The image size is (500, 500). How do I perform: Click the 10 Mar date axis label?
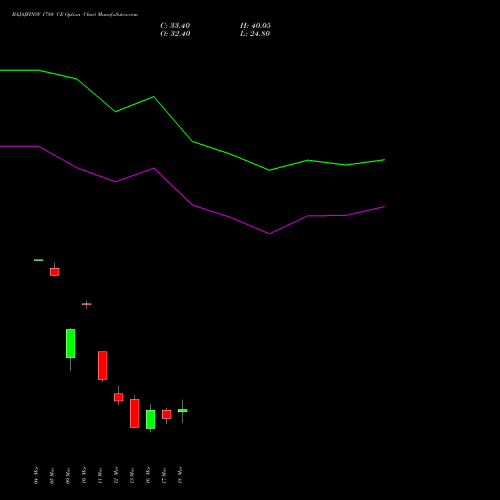point(84,475)
